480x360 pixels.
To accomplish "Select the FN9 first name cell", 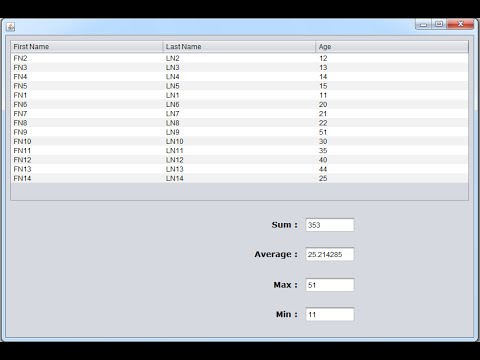I will click(x=87, y=132).
